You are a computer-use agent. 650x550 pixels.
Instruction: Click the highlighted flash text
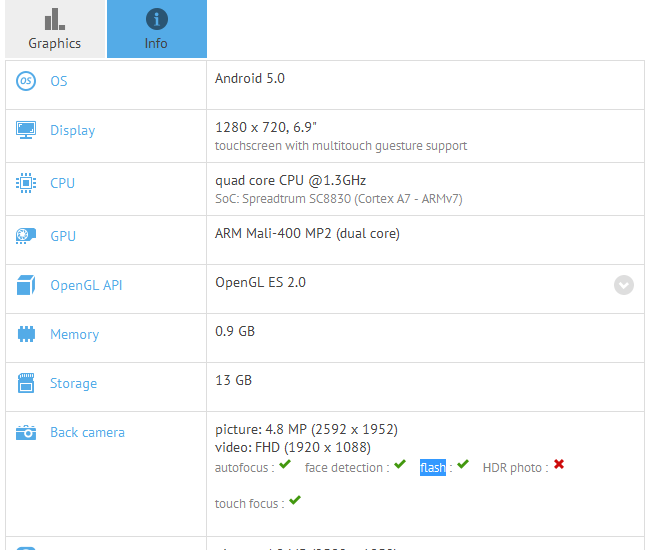[433, 467]
